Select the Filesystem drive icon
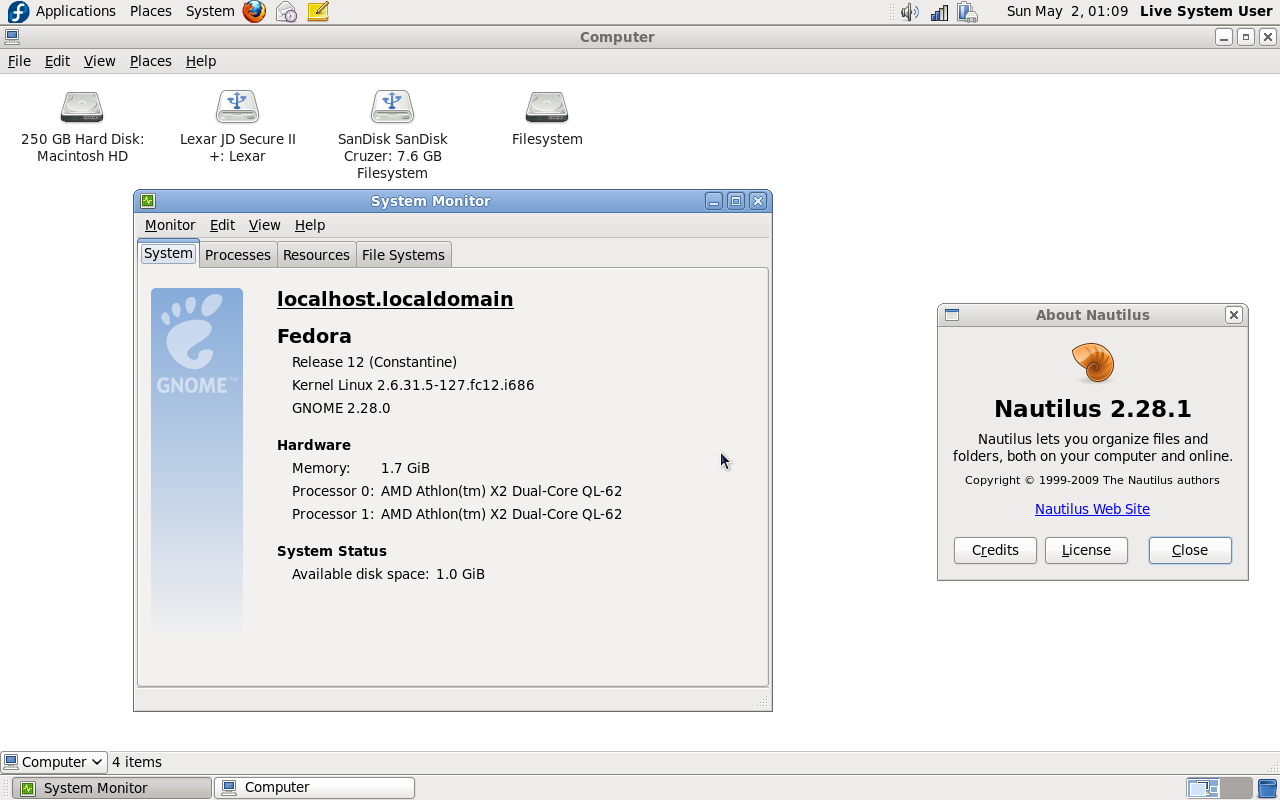The height and width of the screenshot is (800, 1280). [x=547, y=107]
